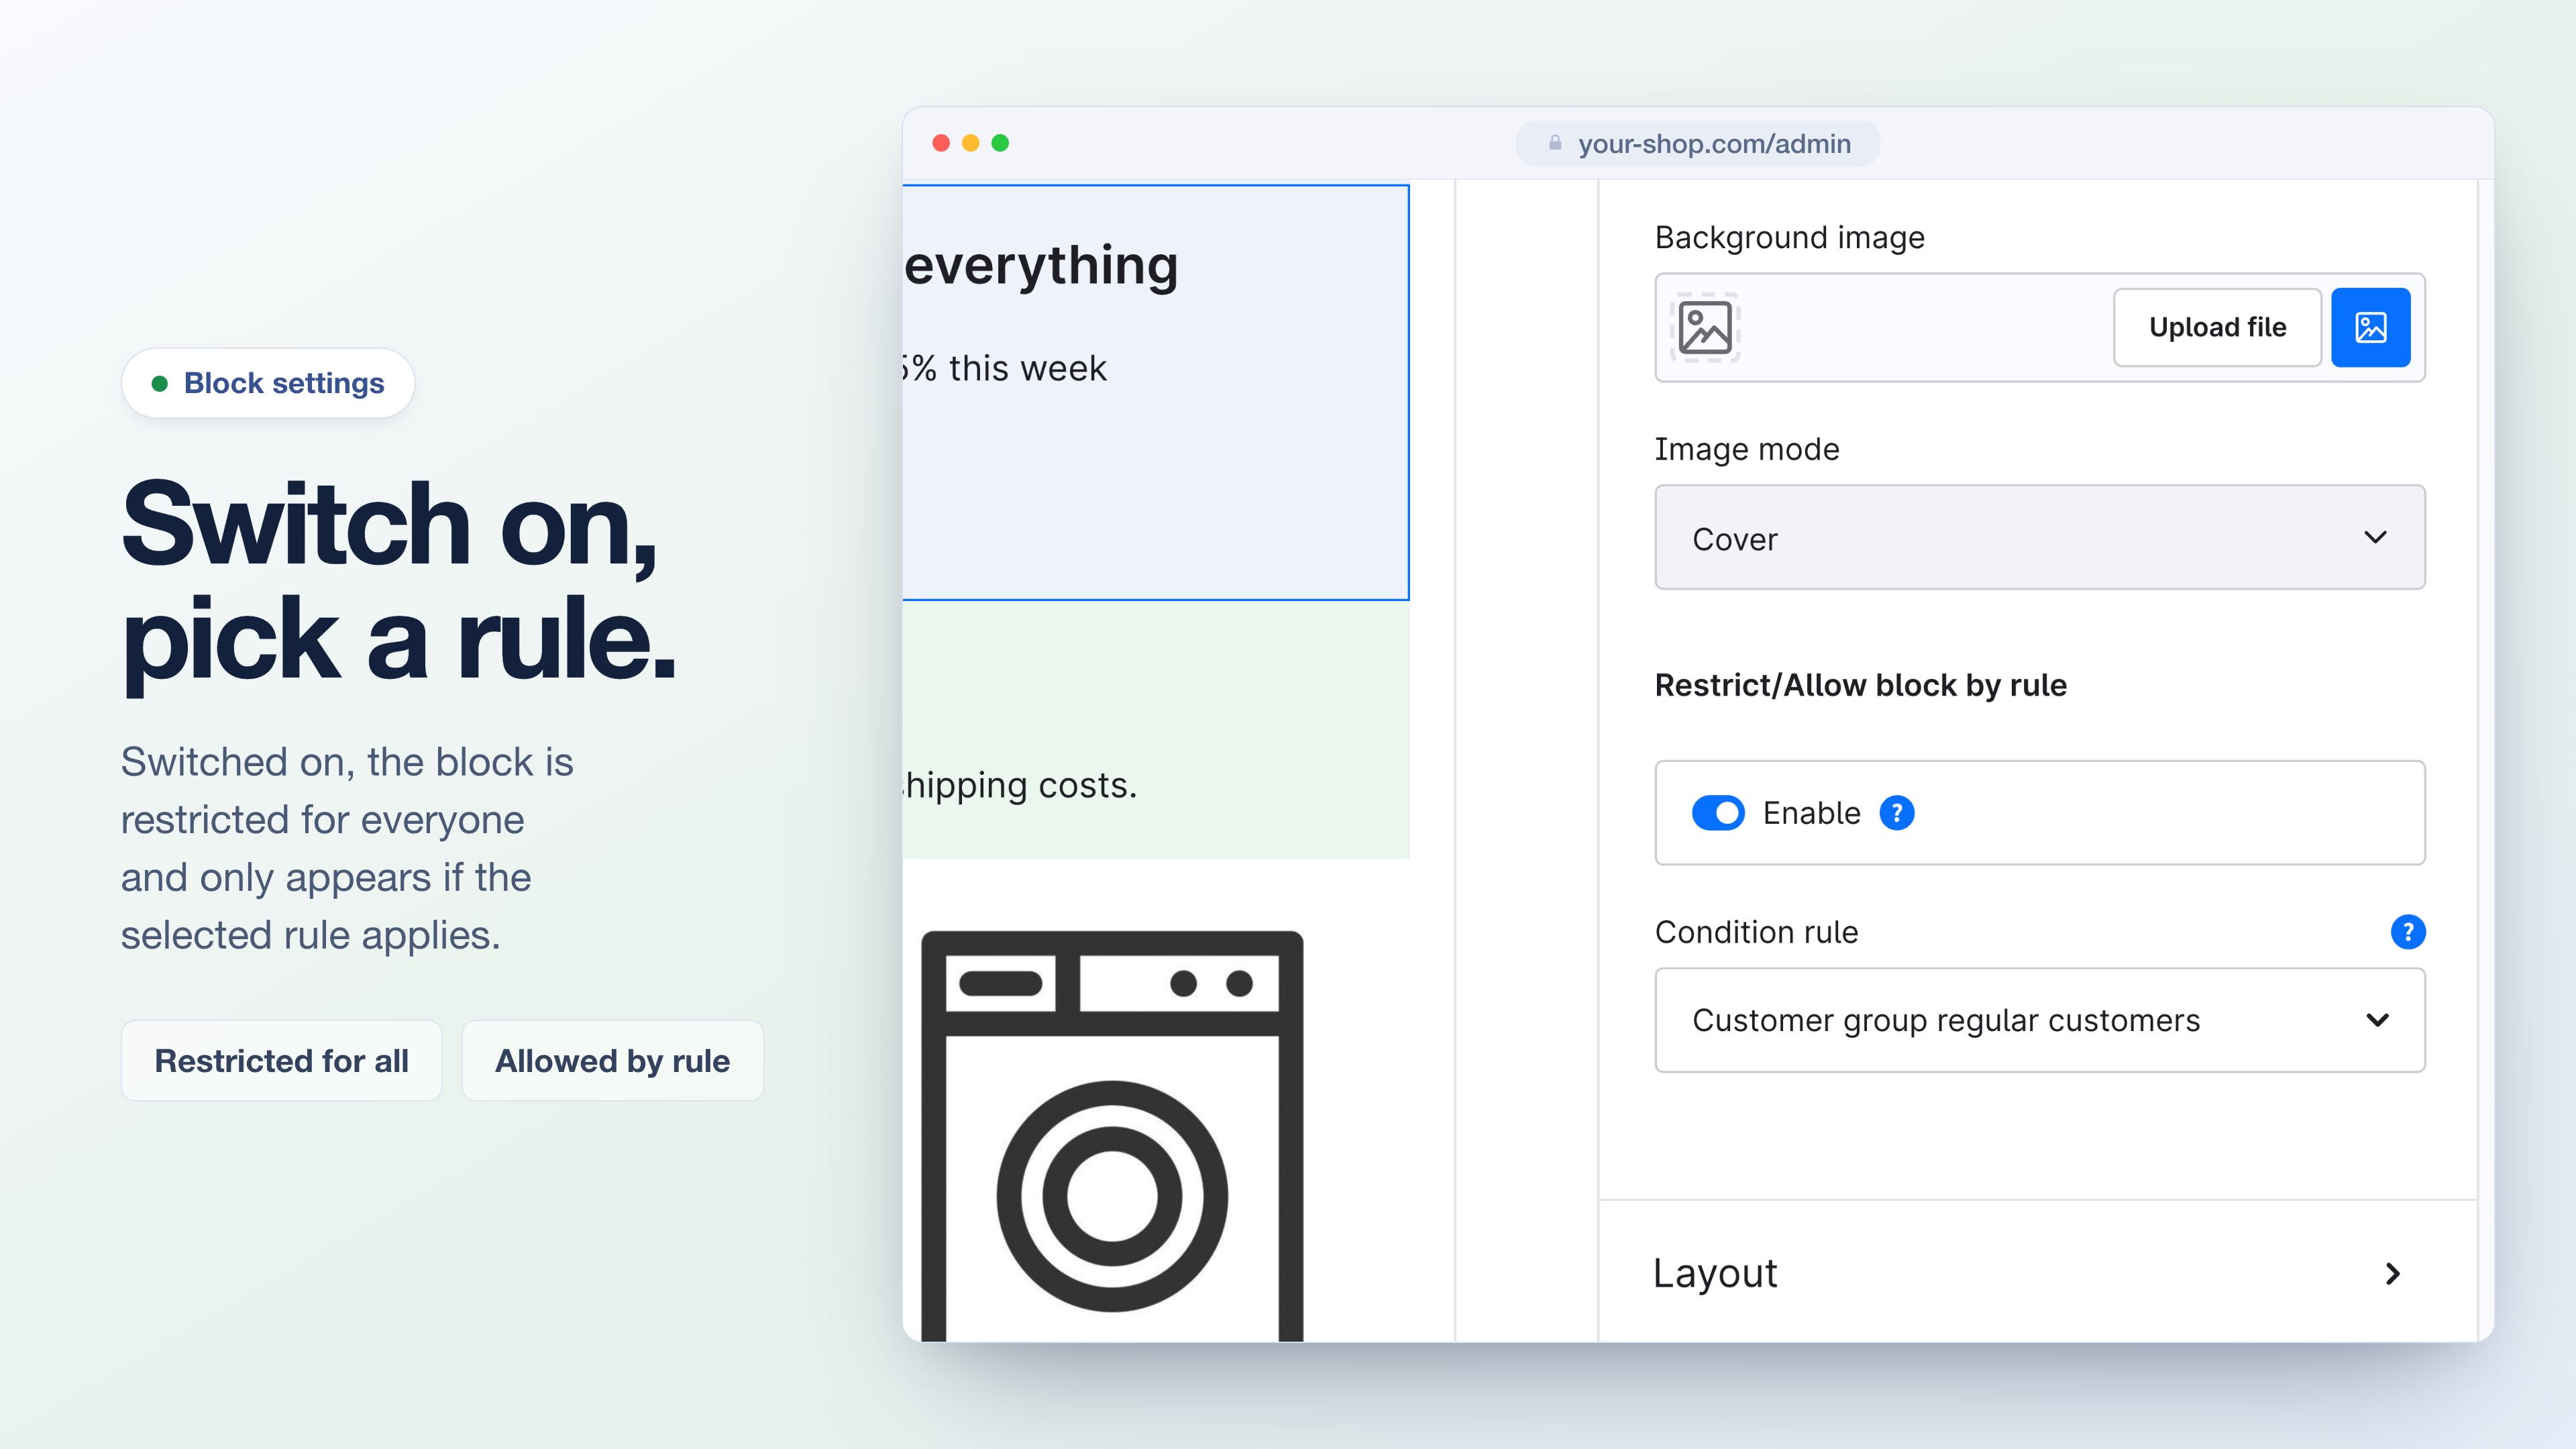Screen dimensions: 2576x1449
Task: Click the background image placeholder thumbnail
Action: click(1705, 327)
